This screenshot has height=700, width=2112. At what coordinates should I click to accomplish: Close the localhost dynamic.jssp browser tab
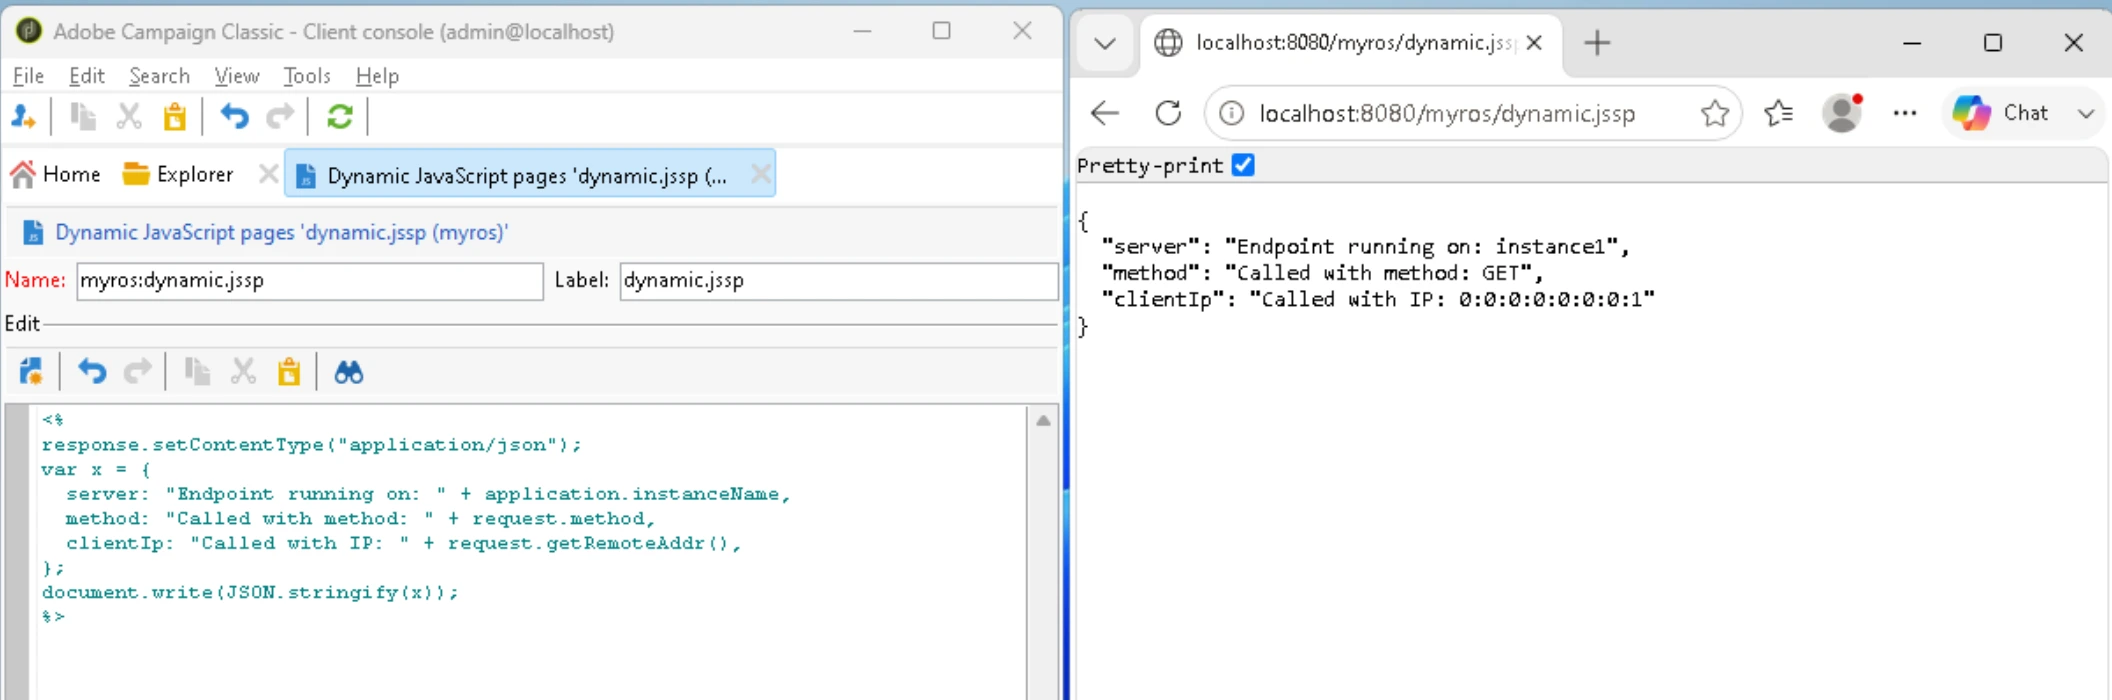1535,43
